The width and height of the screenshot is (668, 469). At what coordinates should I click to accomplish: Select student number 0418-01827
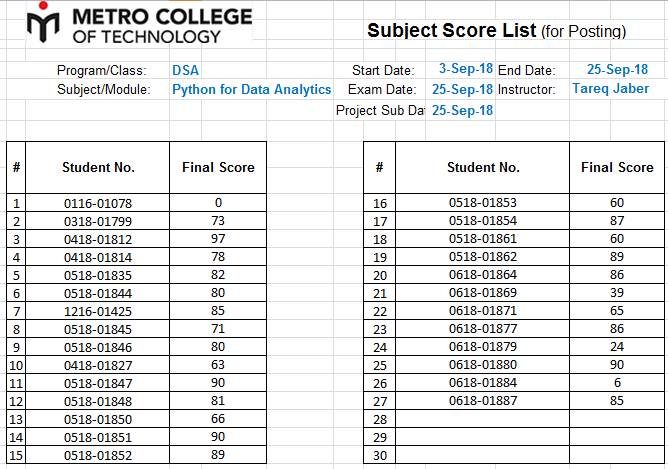click(98, 365)
